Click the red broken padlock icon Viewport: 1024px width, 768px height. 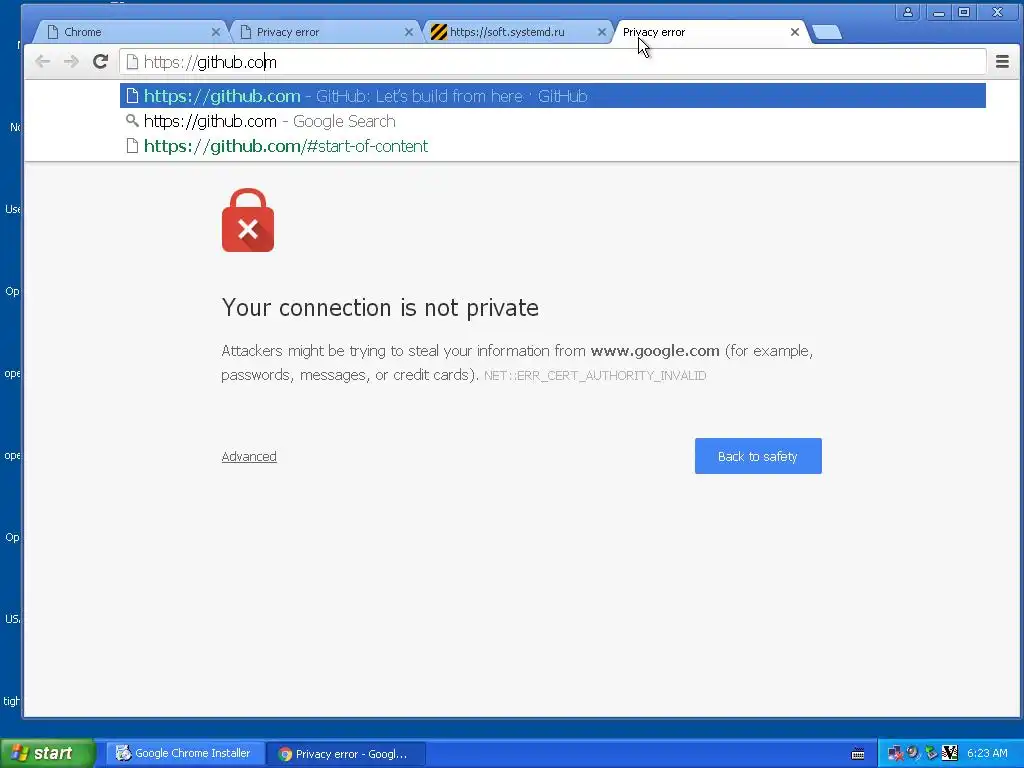click(248, 220)
